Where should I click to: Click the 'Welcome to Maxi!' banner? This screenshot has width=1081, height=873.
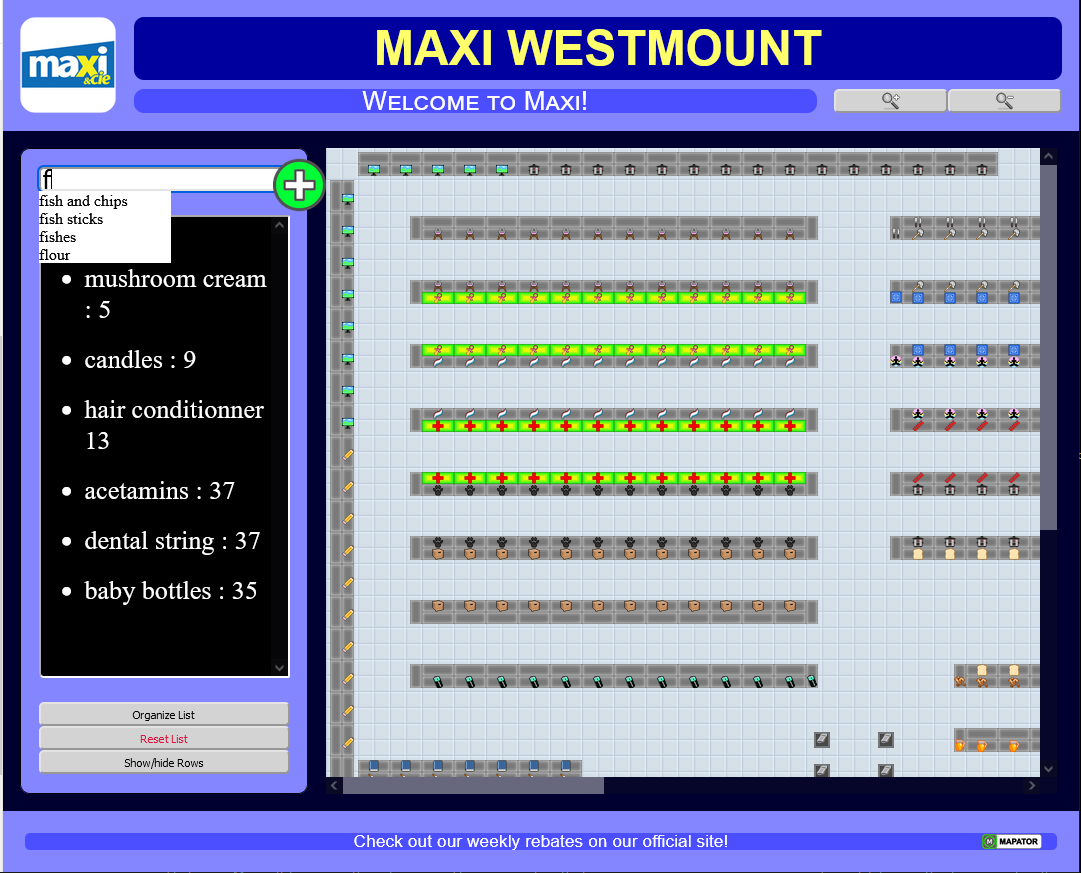coord(475,101)
